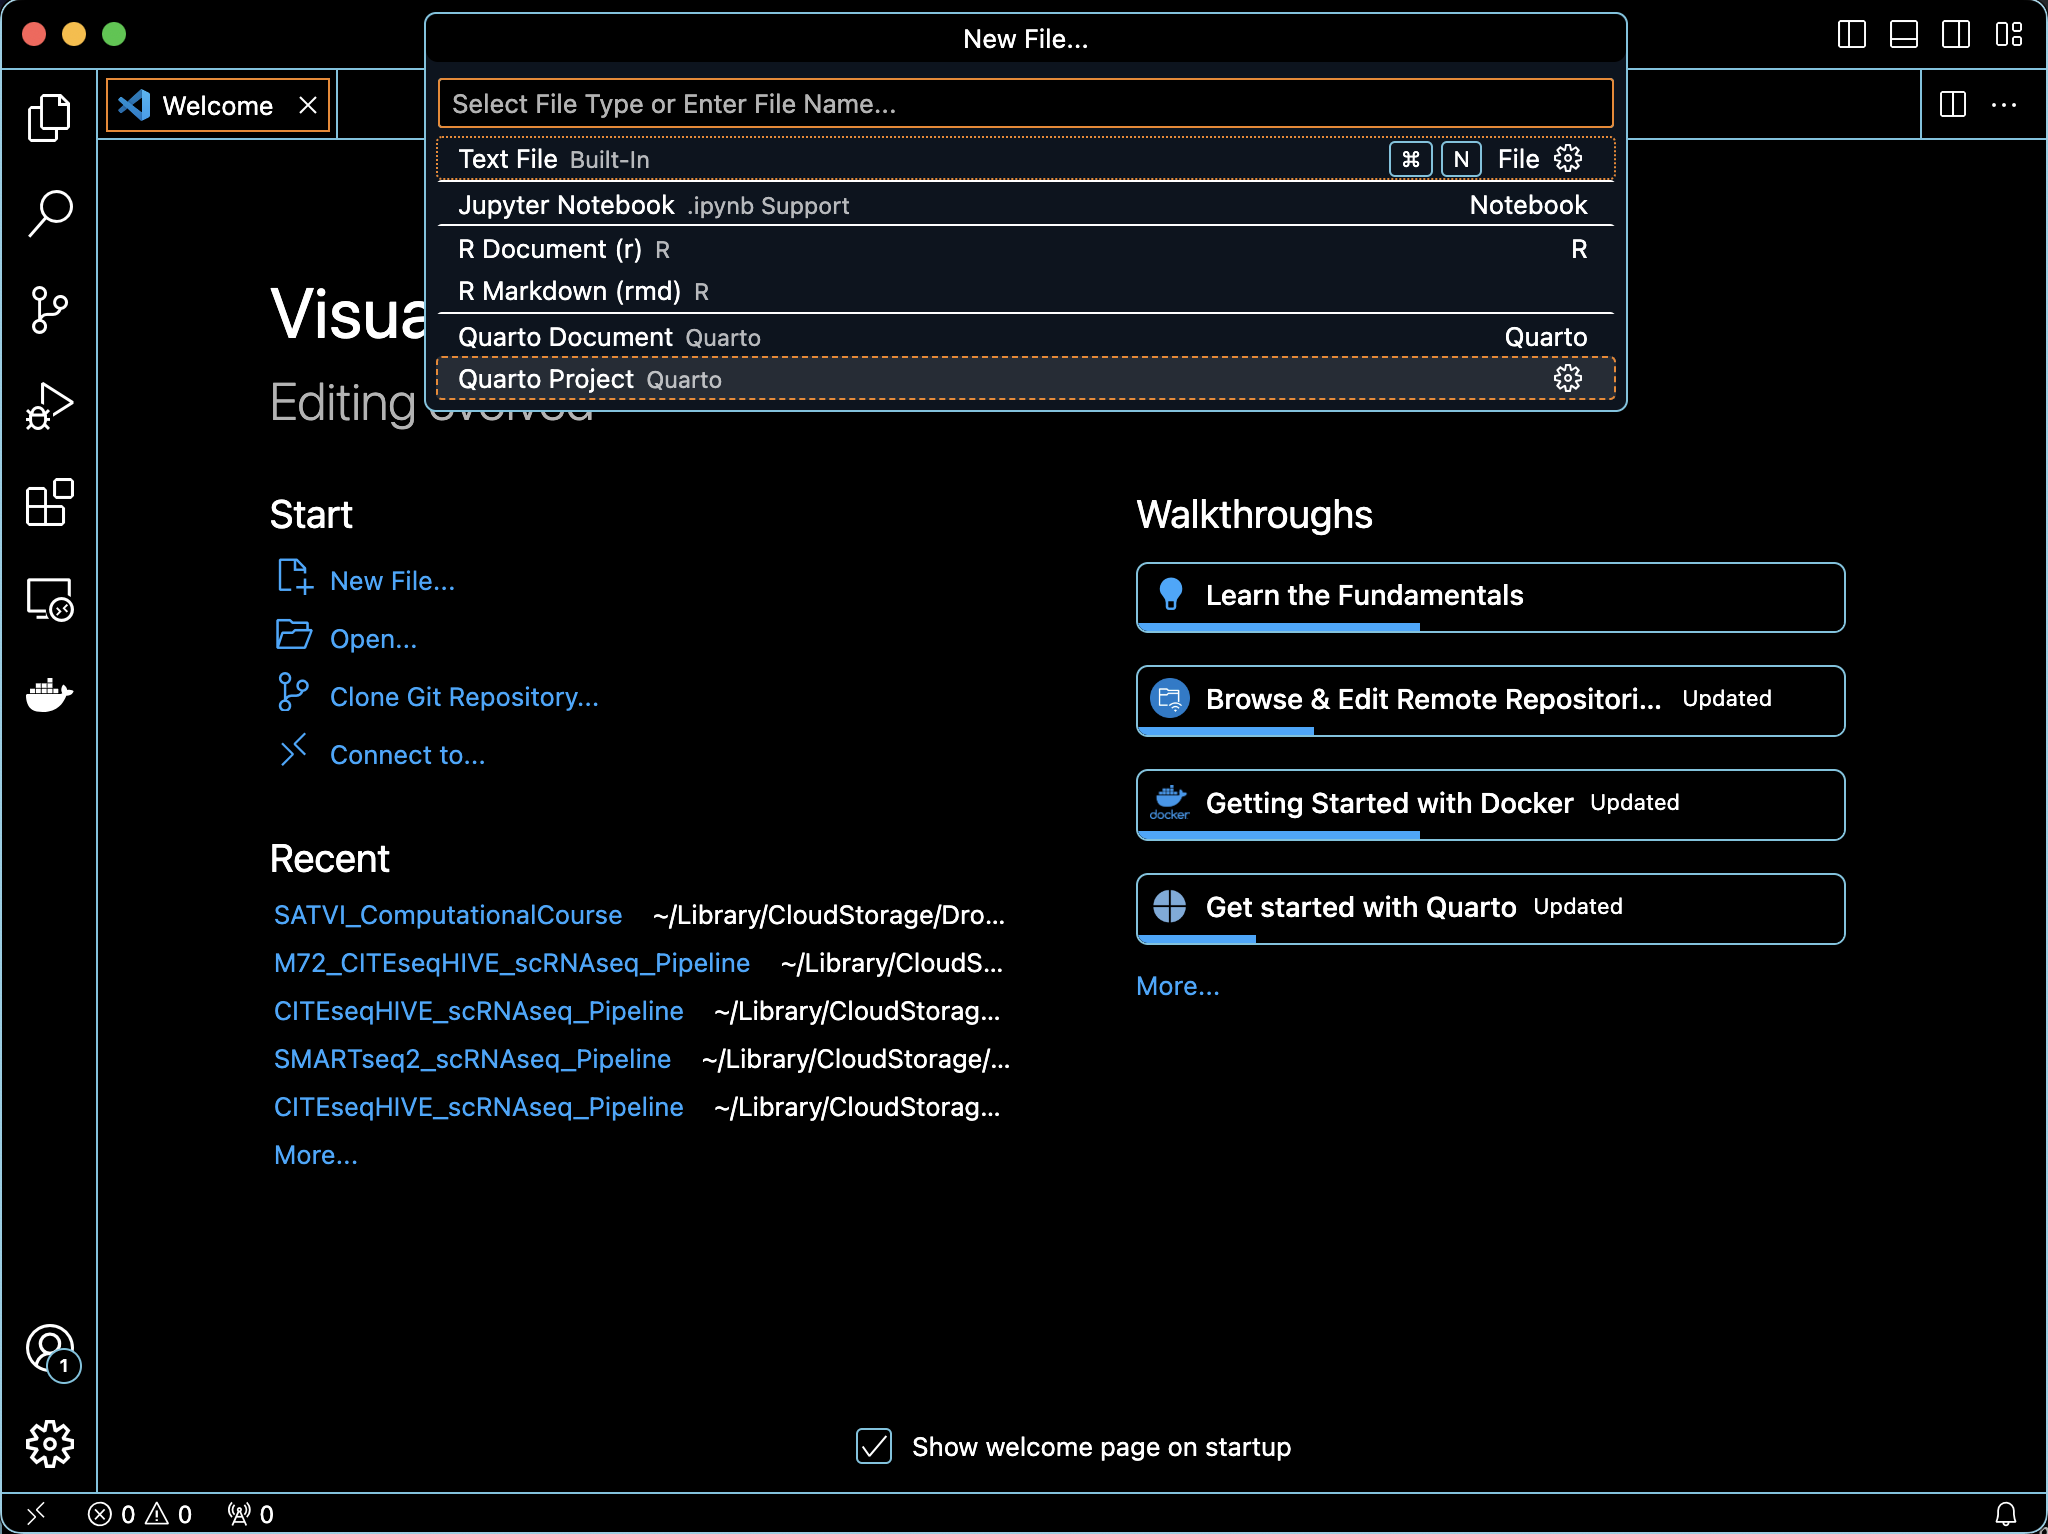The image size is (2048, 1534).
Task: Select the Welcome tab
Action: 218,105
